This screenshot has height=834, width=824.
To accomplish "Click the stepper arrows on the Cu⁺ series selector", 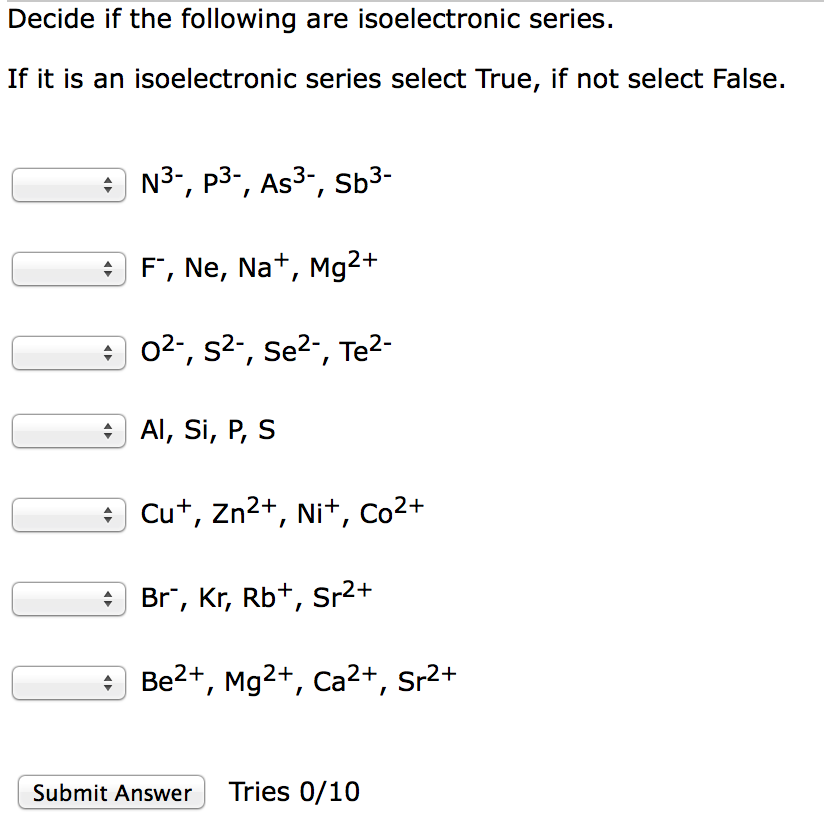I will click(x=108, y=514).
